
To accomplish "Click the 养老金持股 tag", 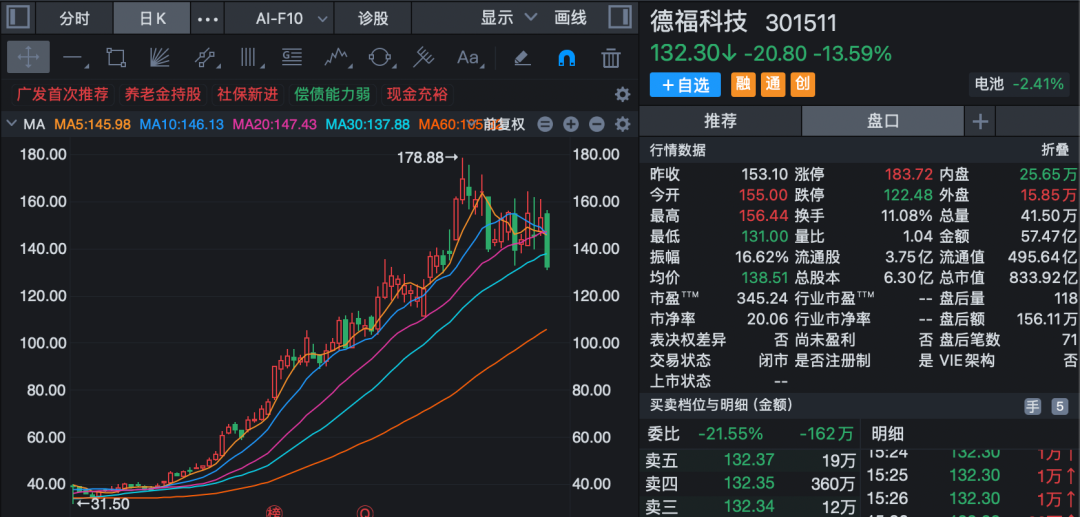I will coord(163,95).
